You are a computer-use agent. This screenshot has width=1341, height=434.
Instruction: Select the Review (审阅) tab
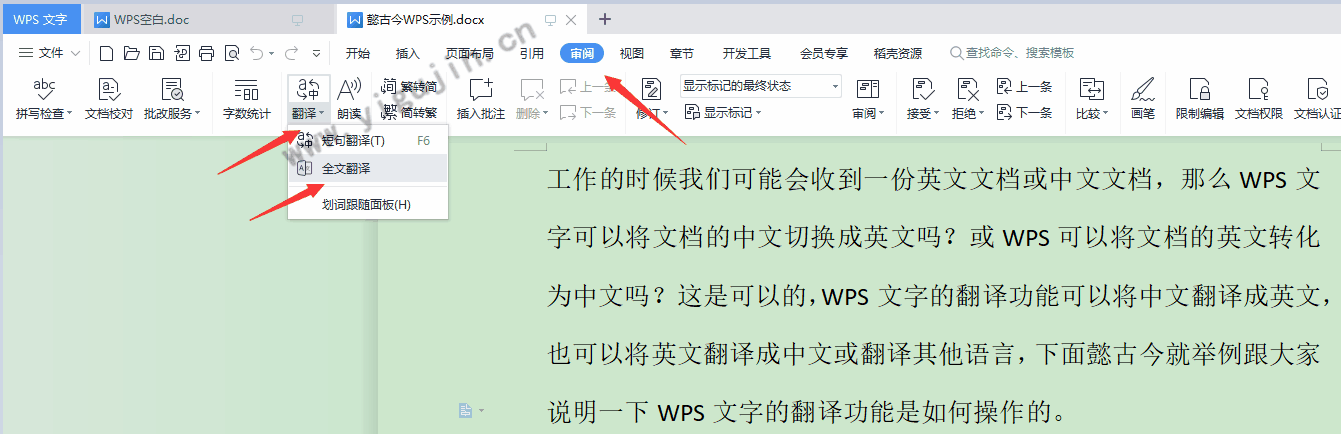[582, 53]
